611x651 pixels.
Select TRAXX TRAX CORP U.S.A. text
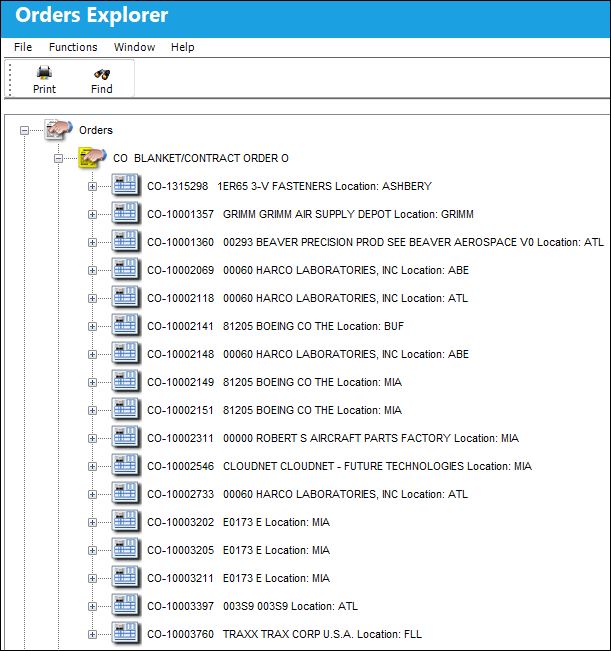click(x=288, y=634)
